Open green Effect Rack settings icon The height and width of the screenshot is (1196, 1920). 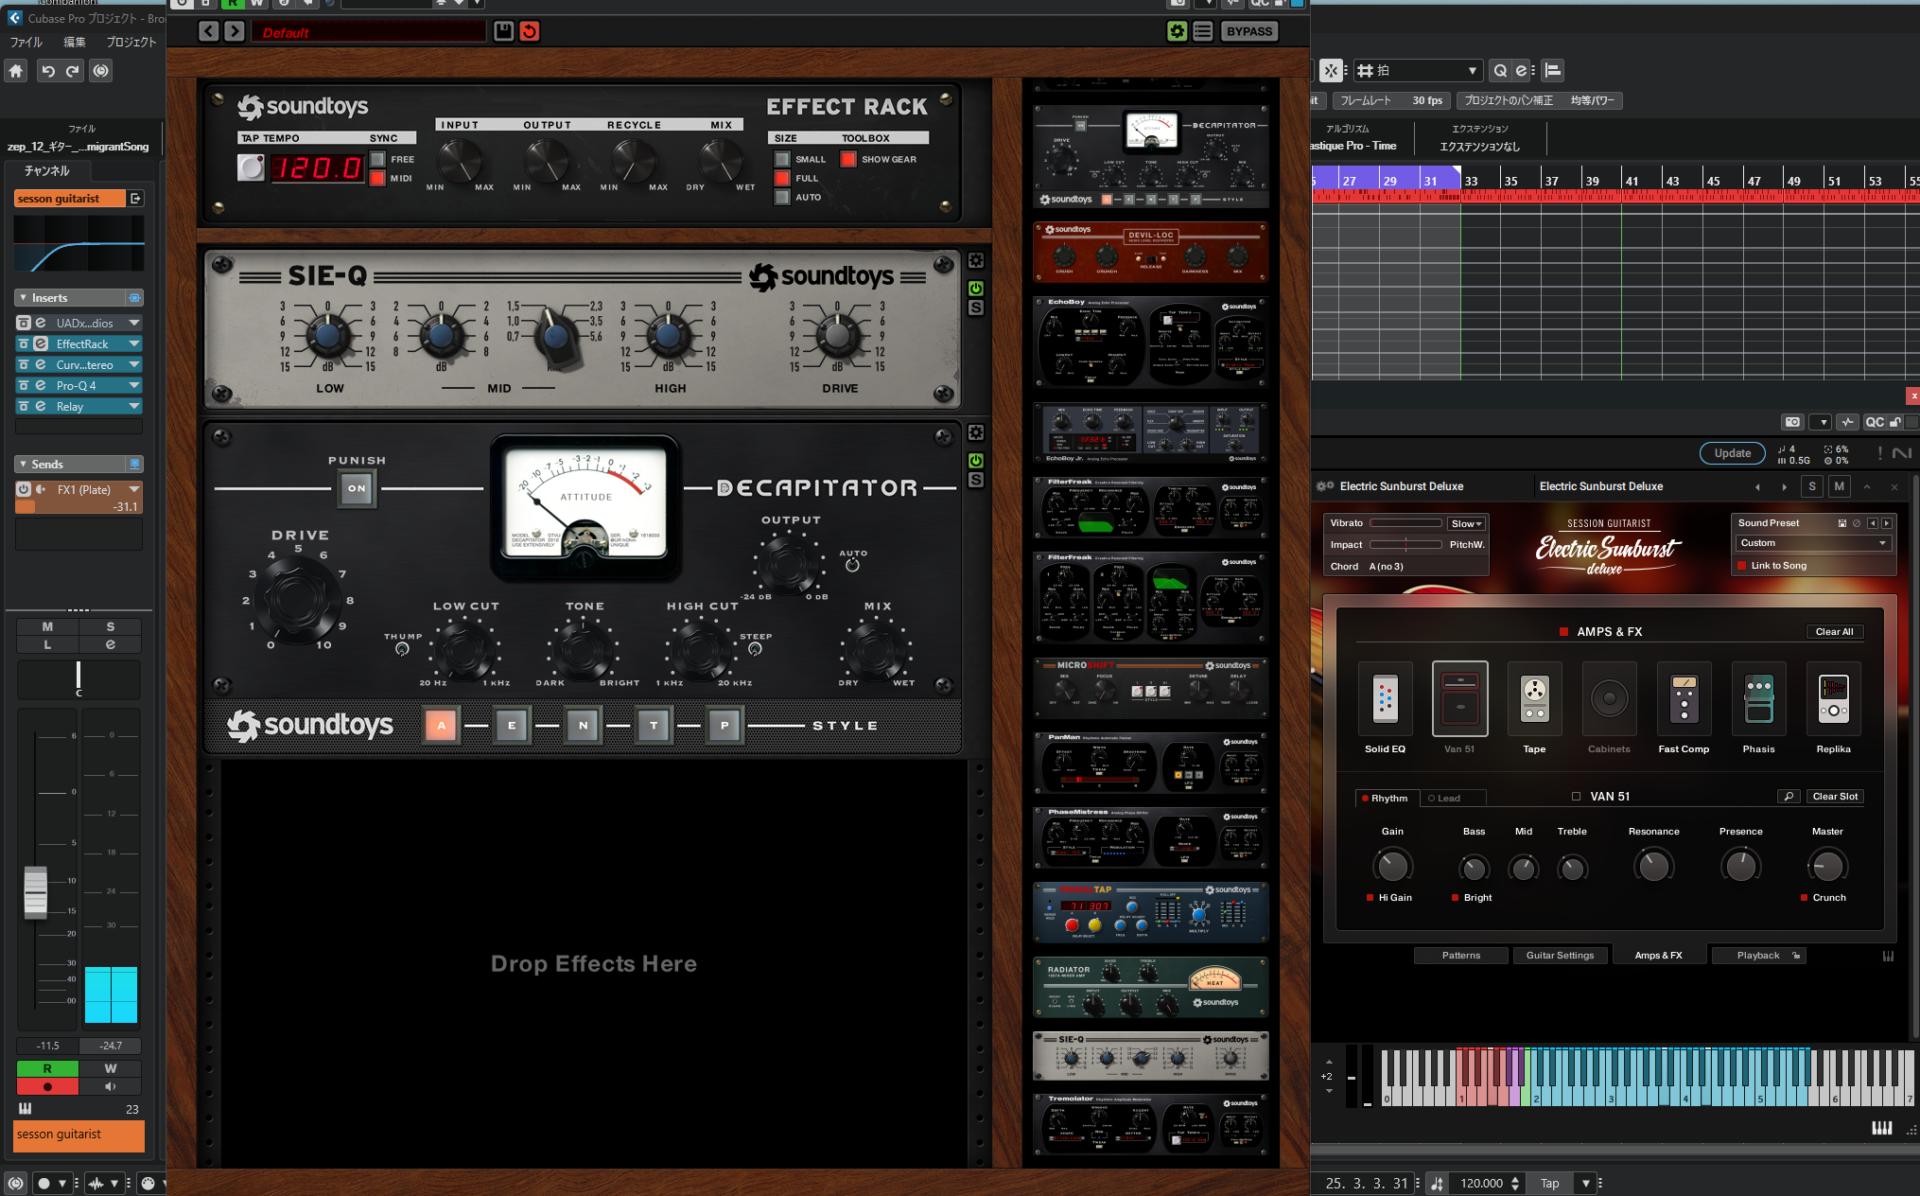(x=1177, y=31)
